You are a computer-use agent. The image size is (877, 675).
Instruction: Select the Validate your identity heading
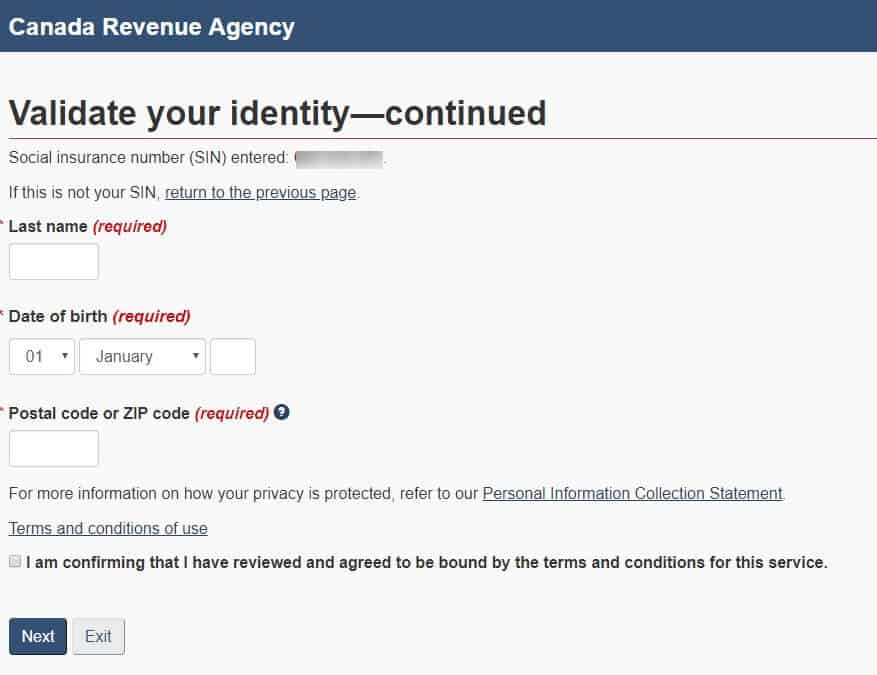coord(276,113)
